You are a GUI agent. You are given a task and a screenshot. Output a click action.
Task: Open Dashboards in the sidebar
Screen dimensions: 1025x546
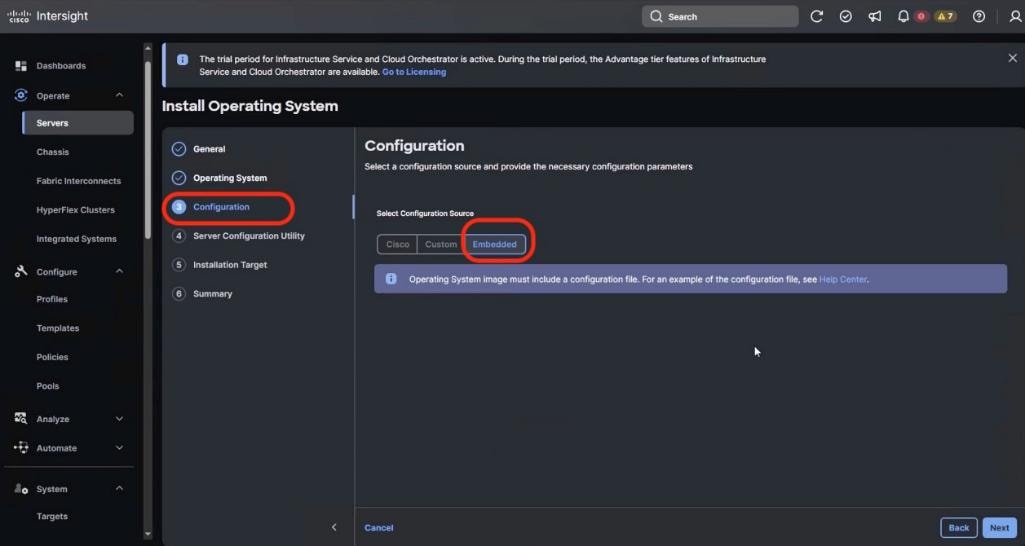[x=61, y=66]
